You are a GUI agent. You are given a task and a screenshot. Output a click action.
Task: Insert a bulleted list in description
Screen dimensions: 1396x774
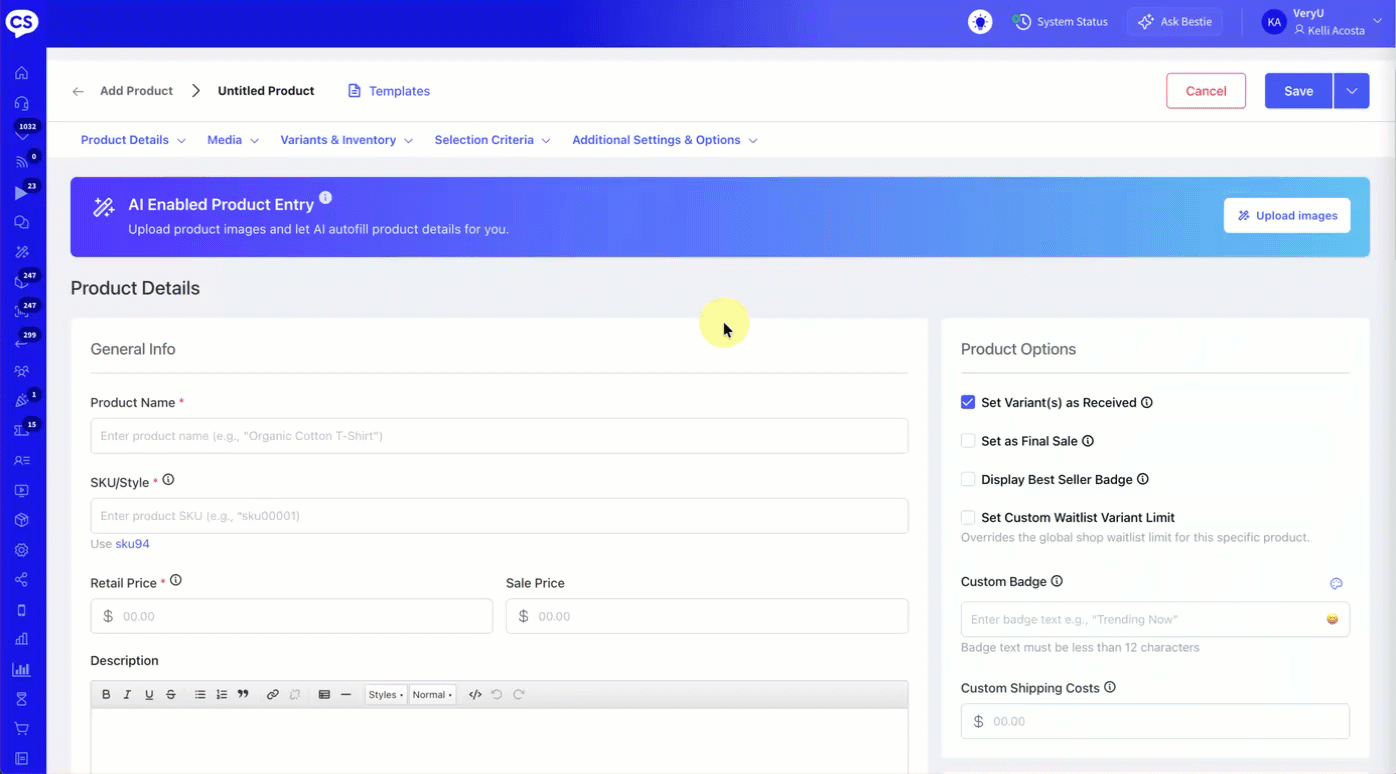(x=200, y=695)
